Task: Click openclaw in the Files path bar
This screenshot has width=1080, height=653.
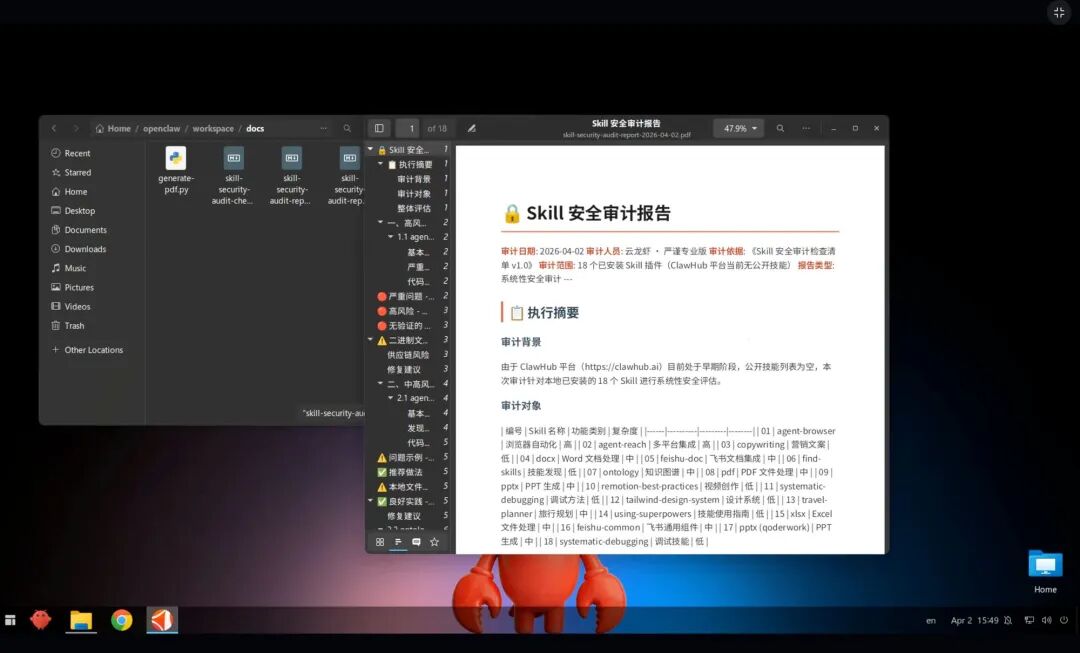Action: pyautogui.click(x=161, y=128)
